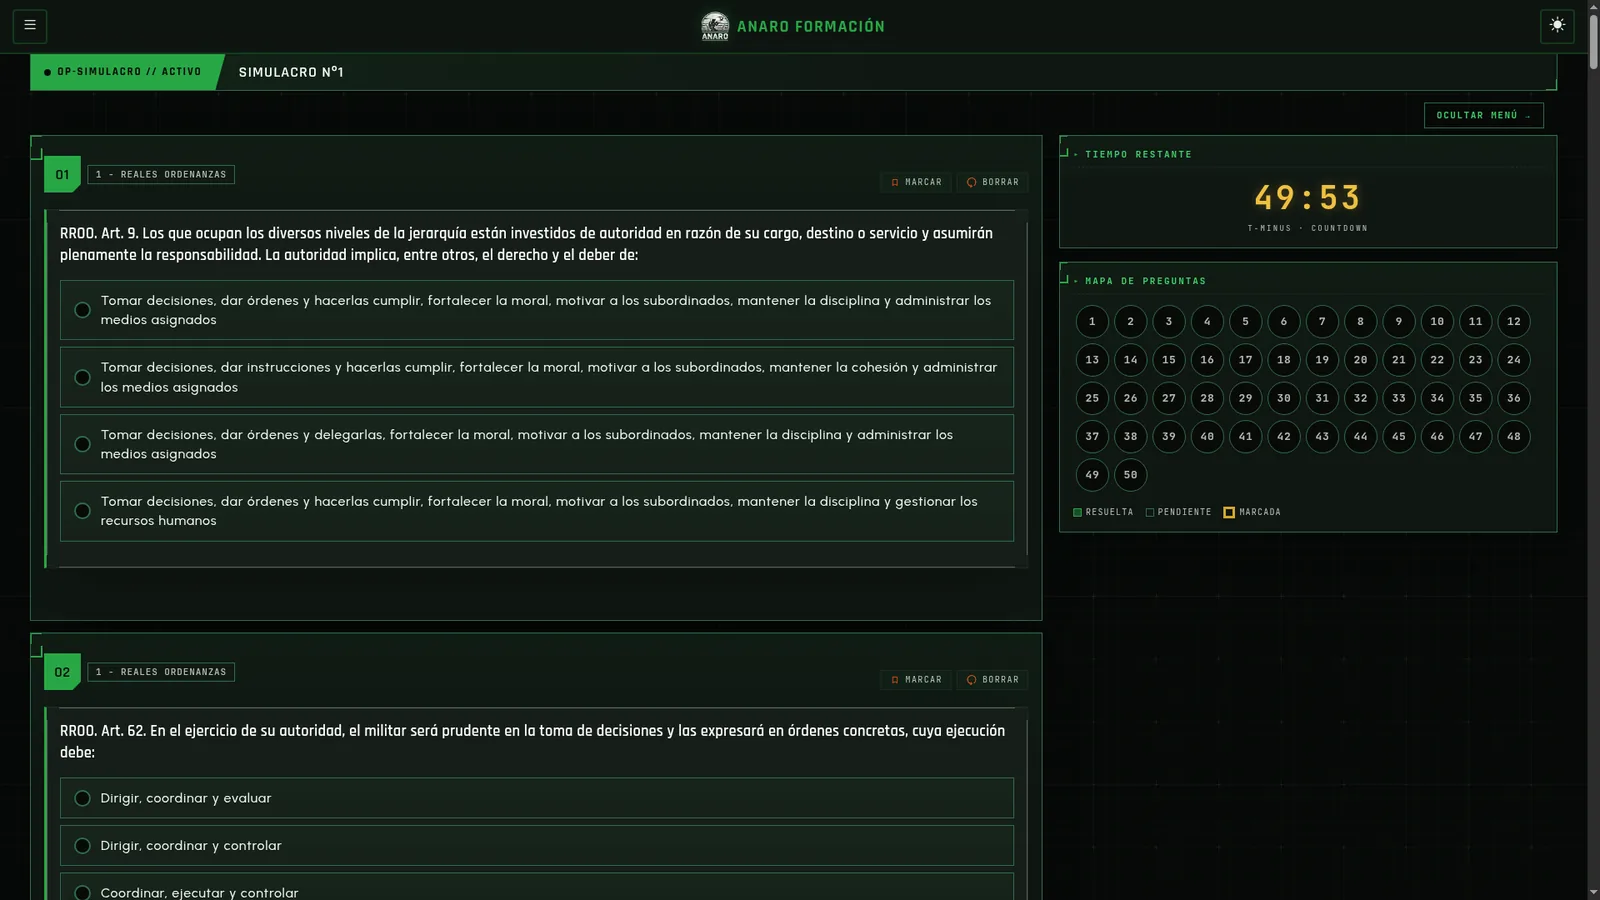Mark question 01 with Marcar
This screenshot has height=900, width=1600.
(916, 182)
